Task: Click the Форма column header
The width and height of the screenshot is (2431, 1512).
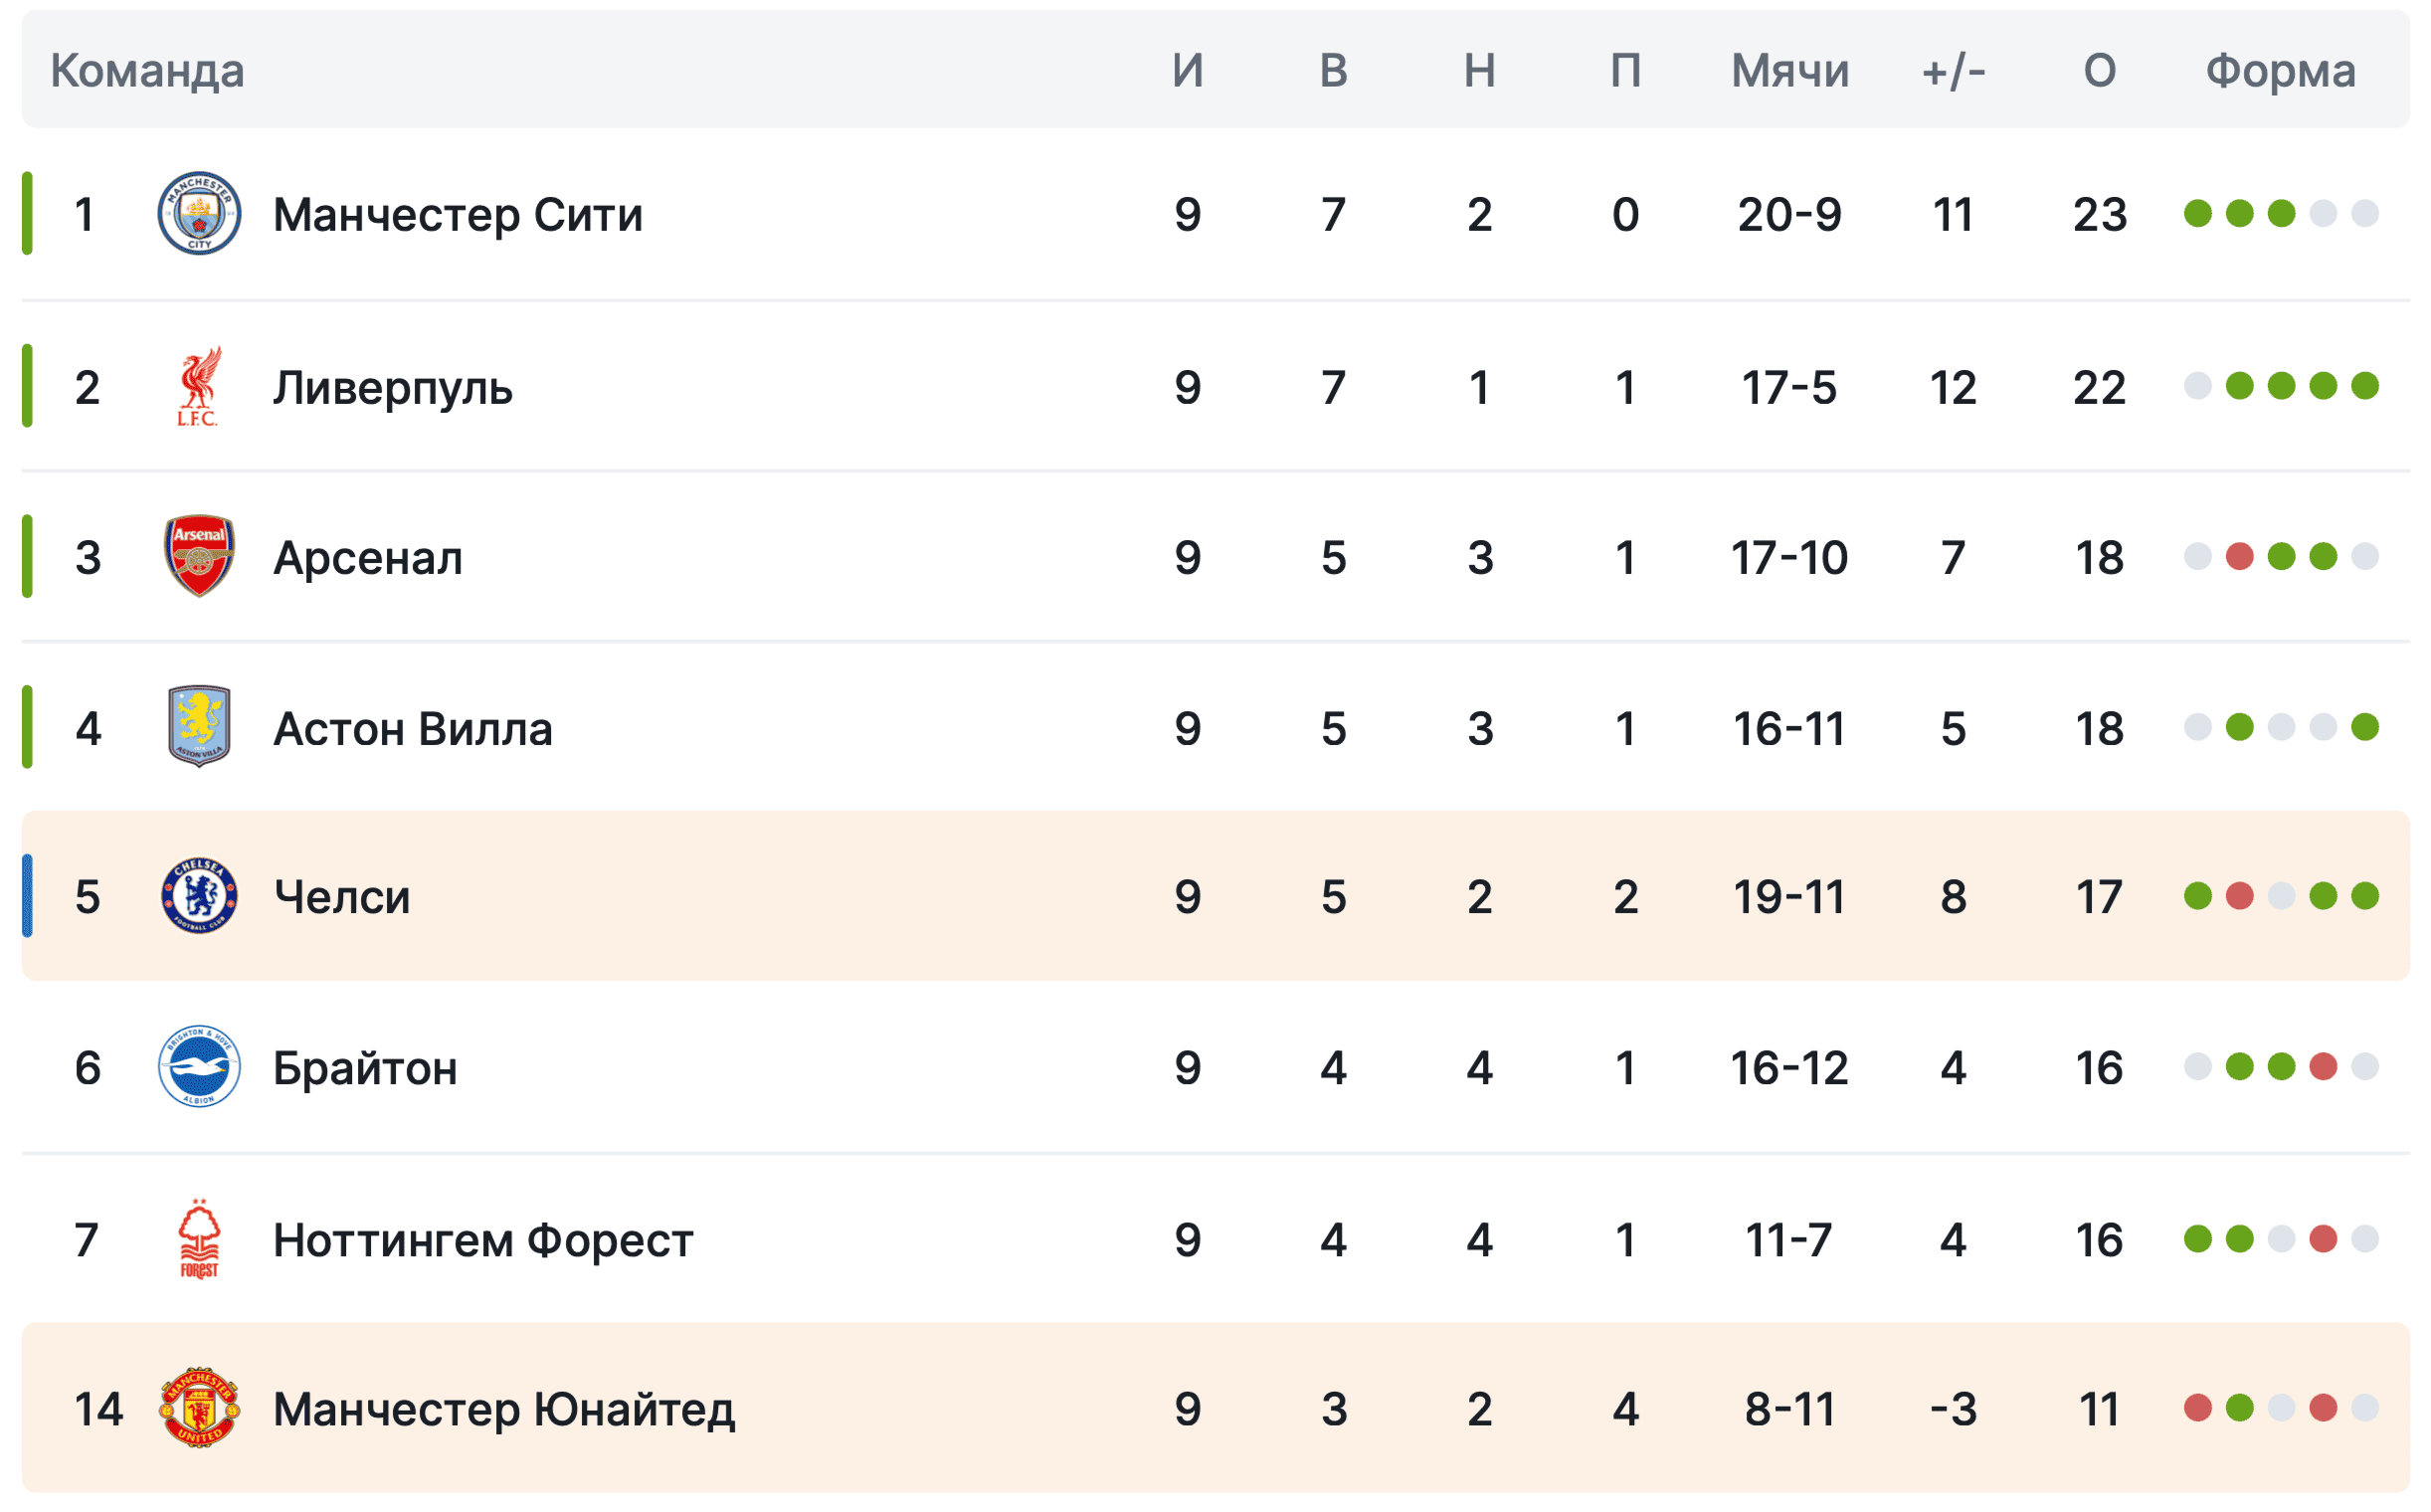Action: click(2280, 71)
